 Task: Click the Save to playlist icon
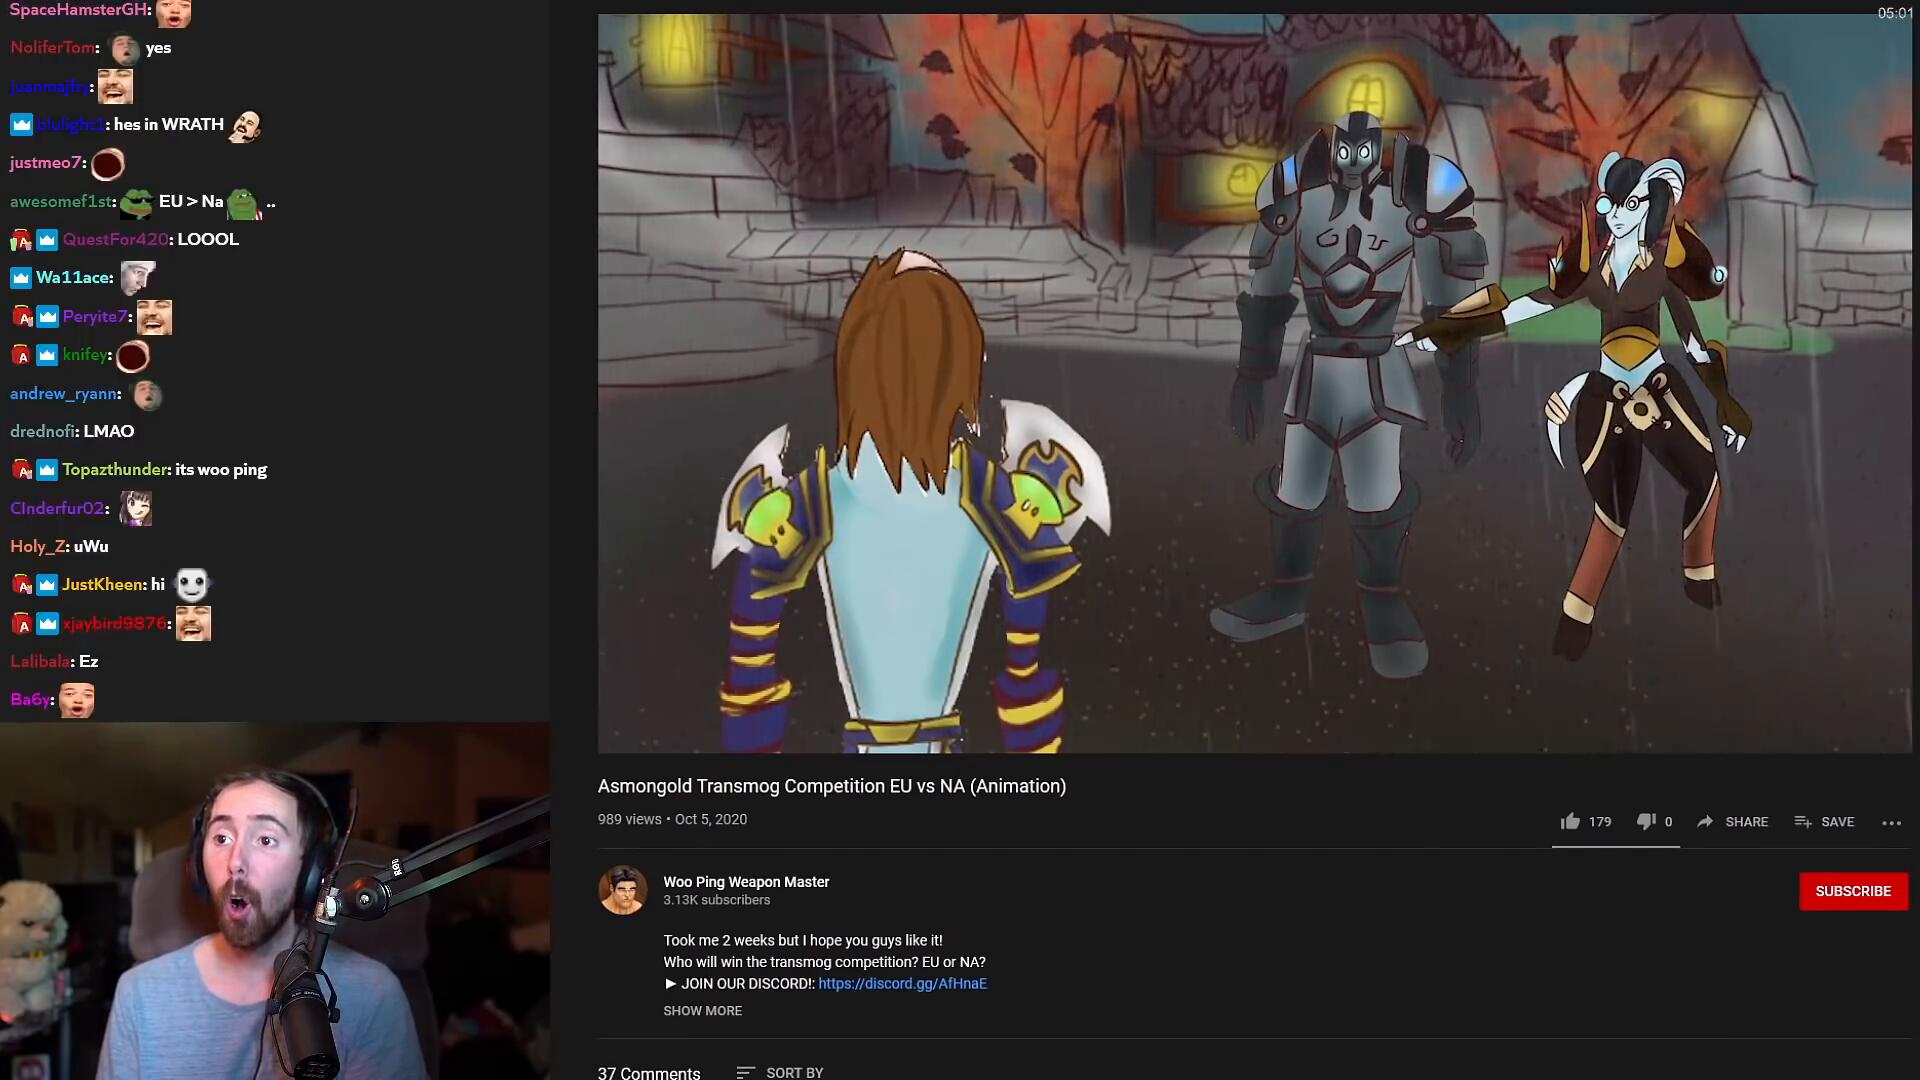click(x=1803, y=821)
